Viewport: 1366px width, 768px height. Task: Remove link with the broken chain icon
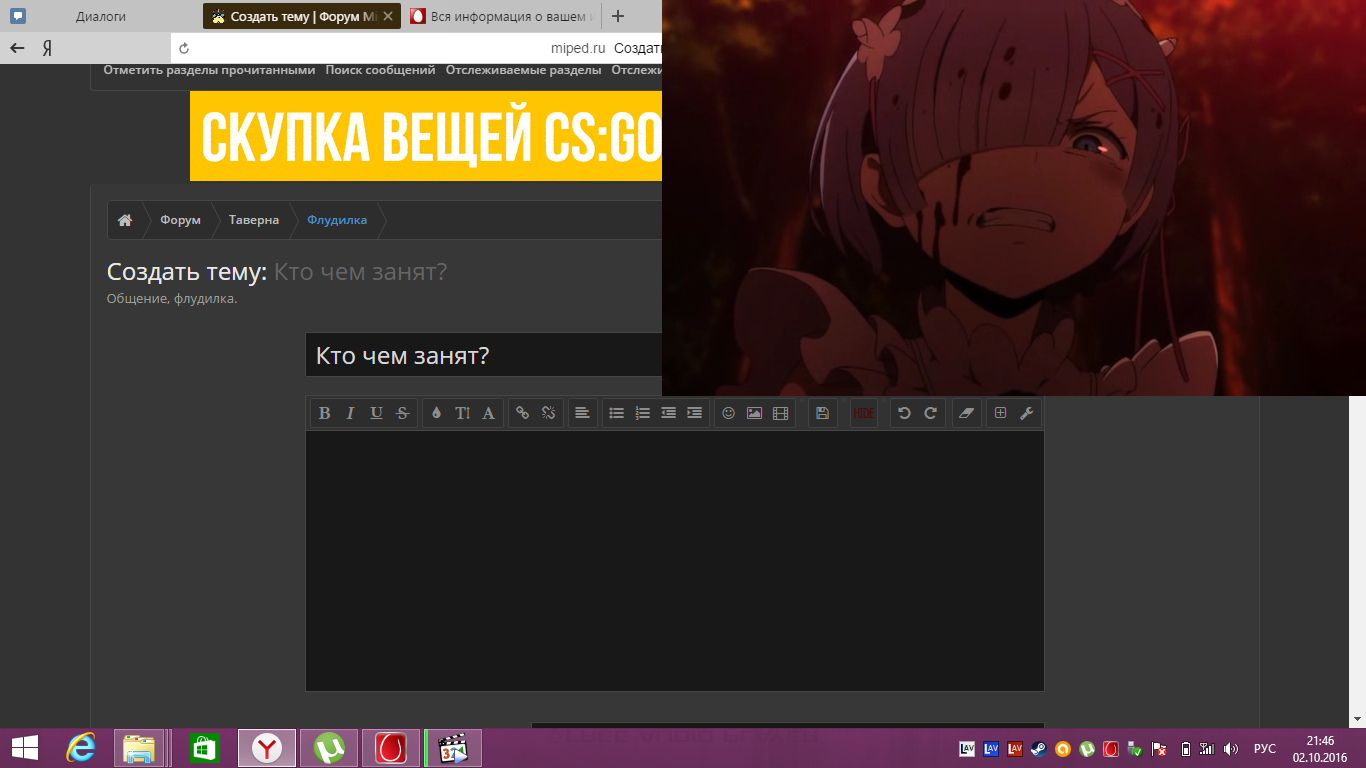(548, 413)
